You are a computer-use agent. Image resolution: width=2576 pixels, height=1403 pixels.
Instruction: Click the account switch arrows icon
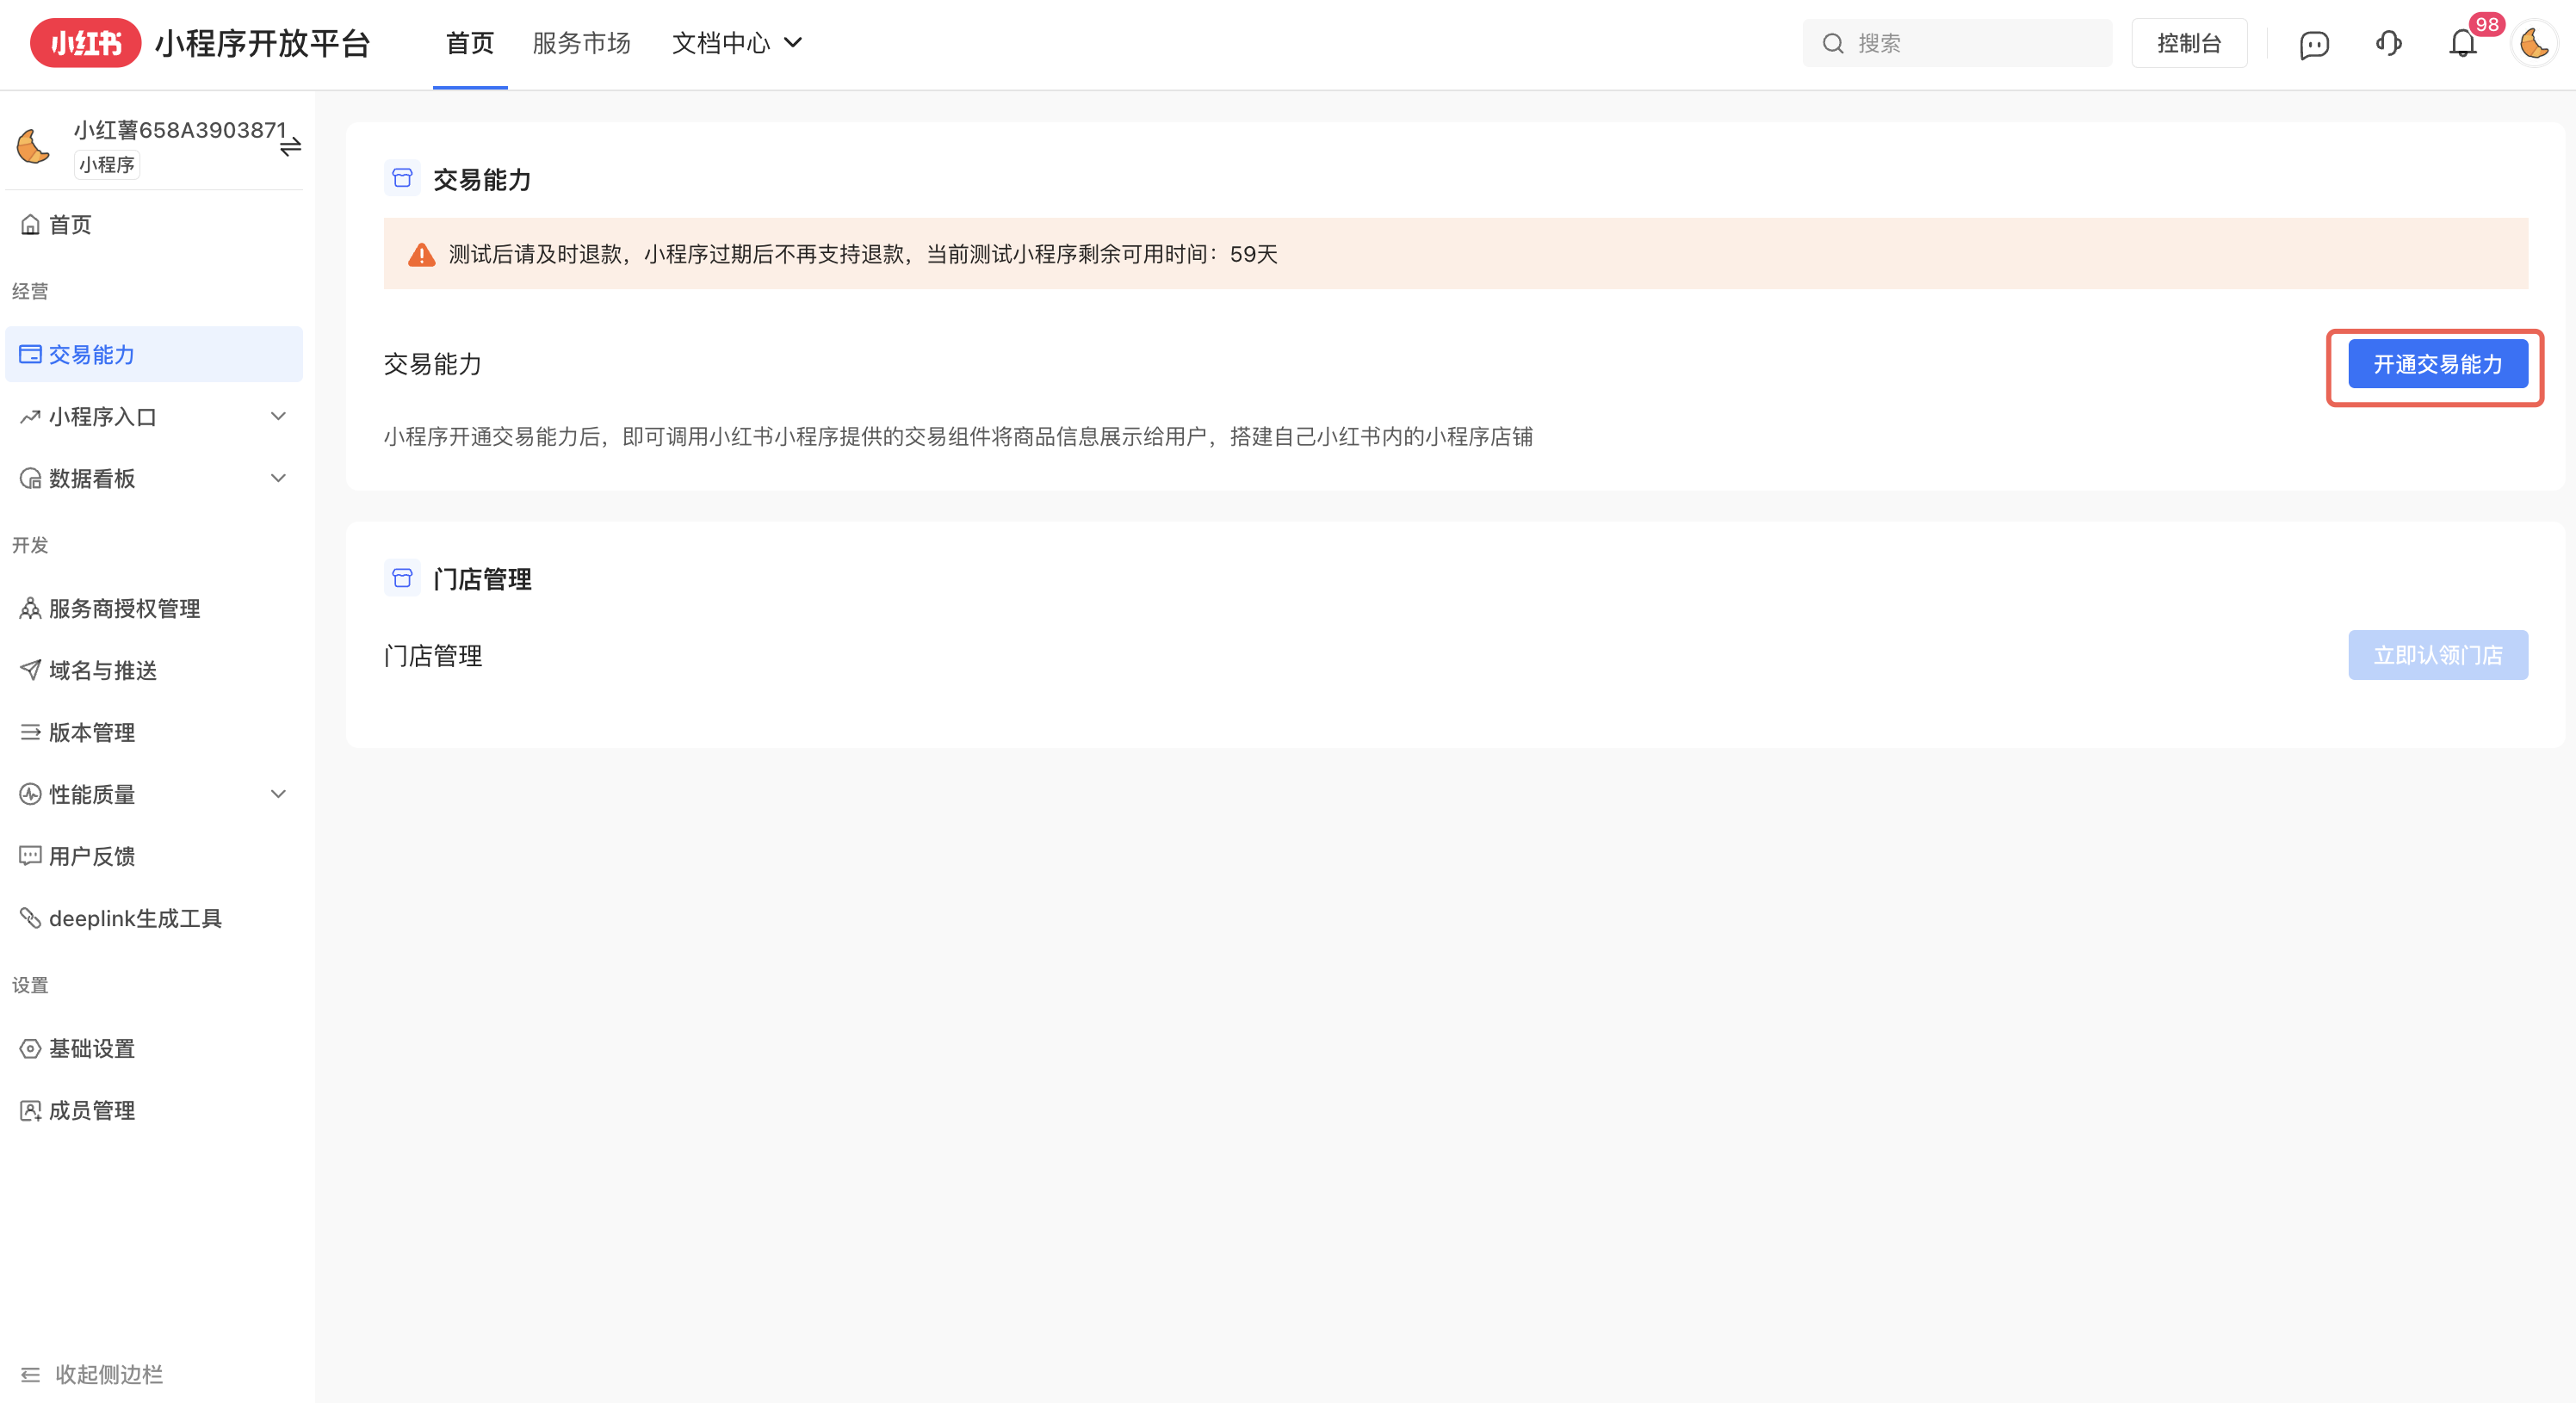[290, 147]
